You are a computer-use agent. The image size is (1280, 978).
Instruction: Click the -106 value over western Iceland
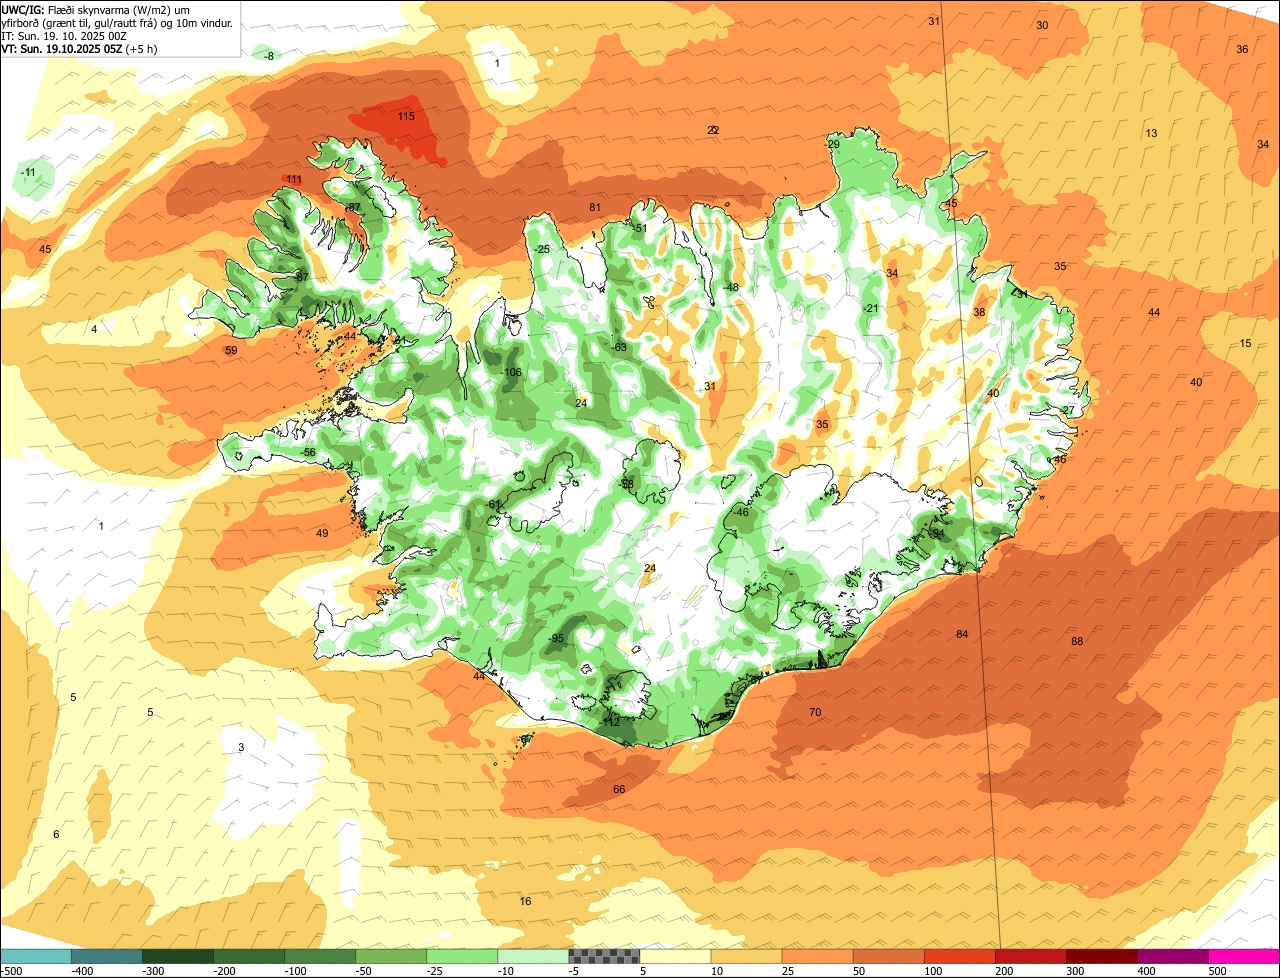coord(511,373)
